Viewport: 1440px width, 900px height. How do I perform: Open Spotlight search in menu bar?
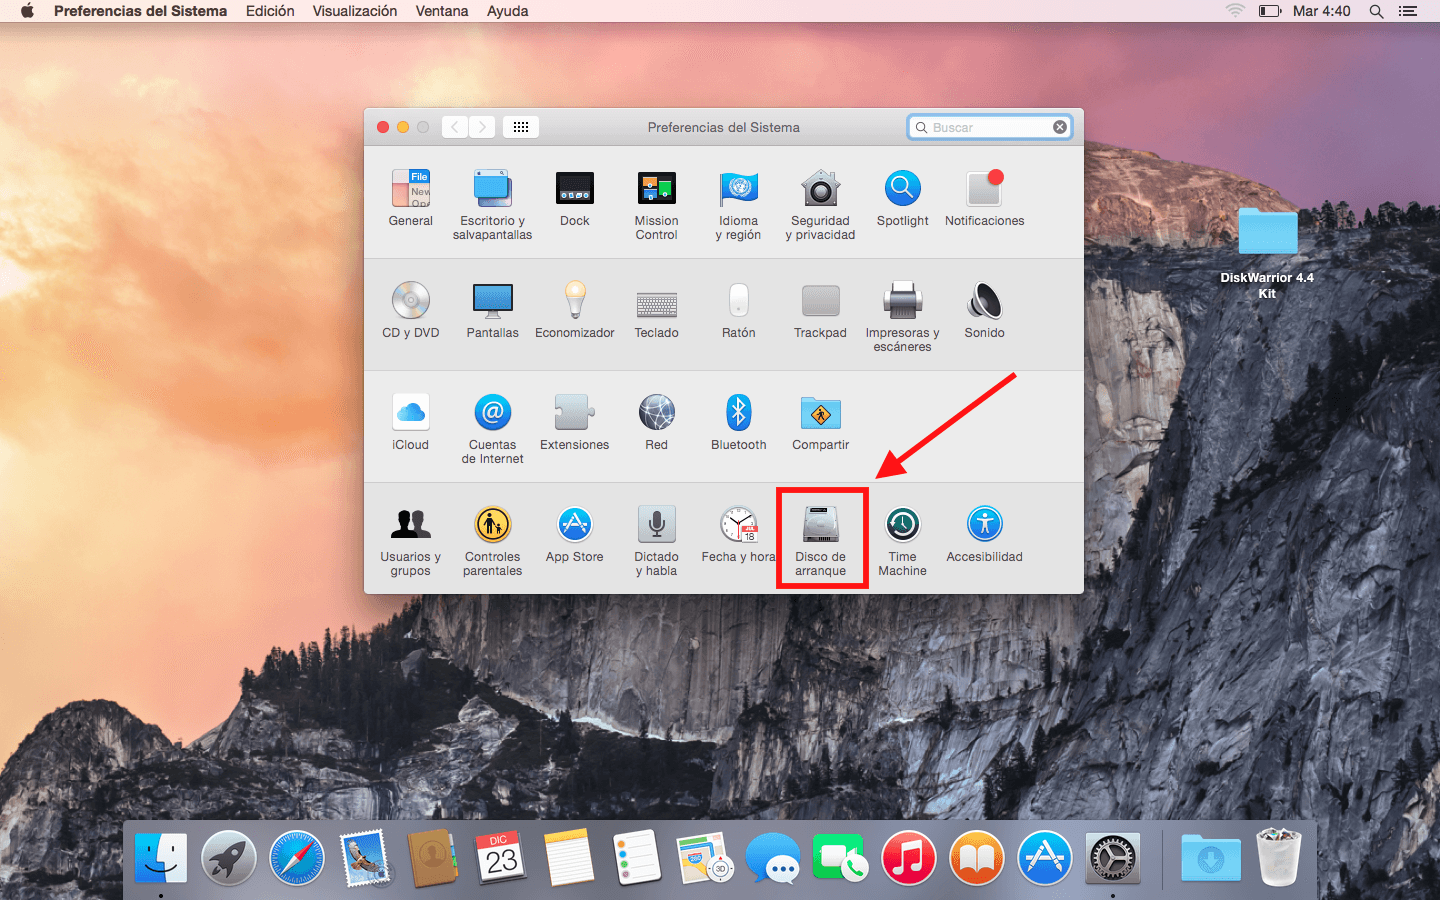[1376, 11]
